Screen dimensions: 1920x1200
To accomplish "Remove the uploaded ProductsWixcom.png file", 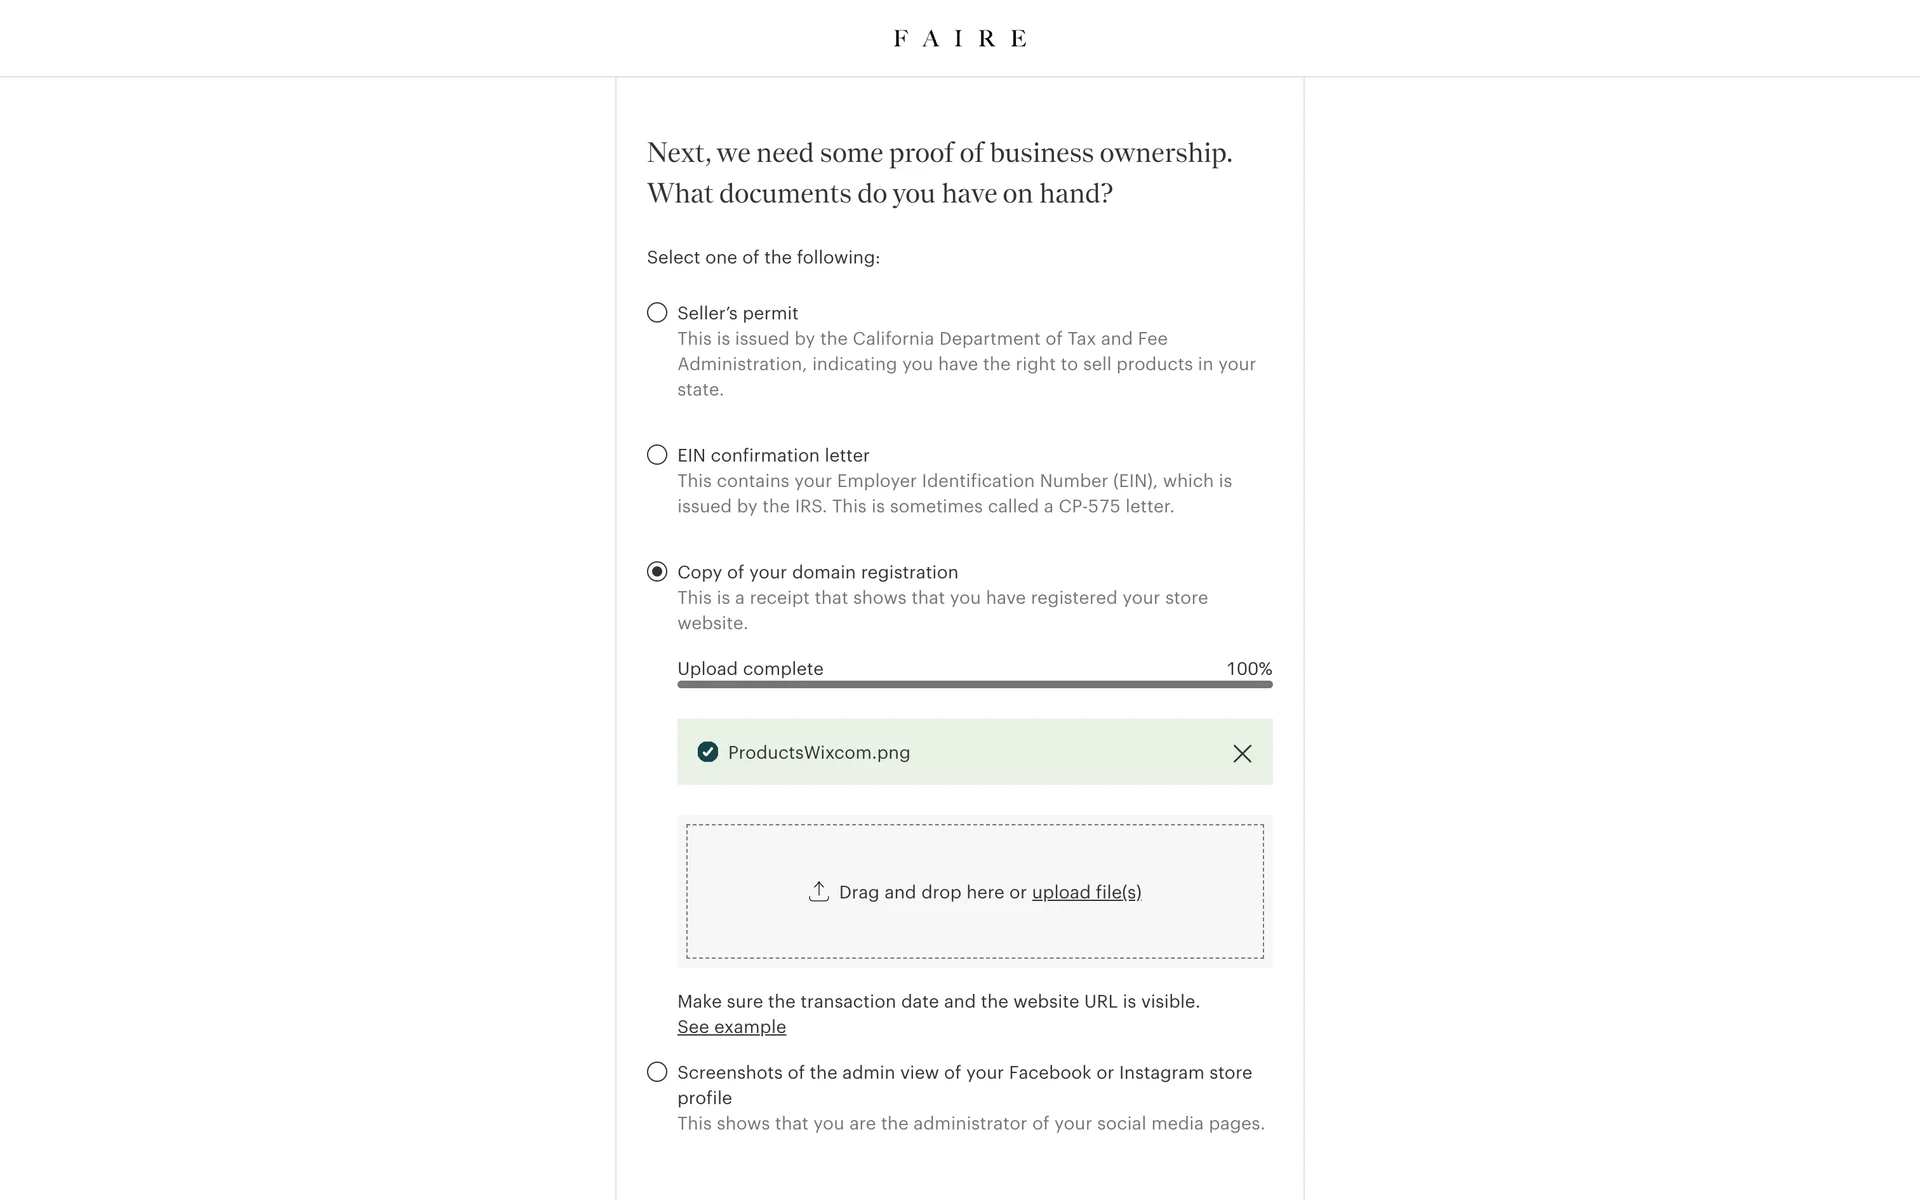I will pyautogui.click(x=1242, y=753).
